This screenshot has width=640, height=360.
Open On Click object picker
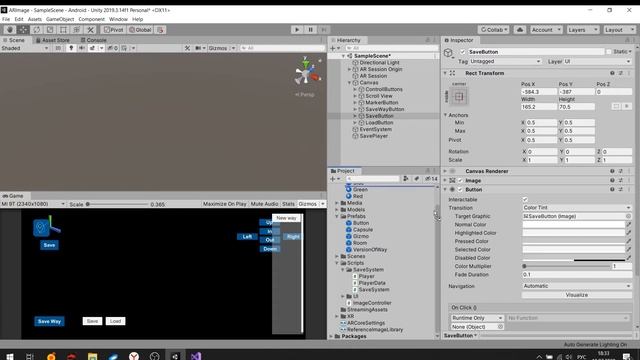500,327
